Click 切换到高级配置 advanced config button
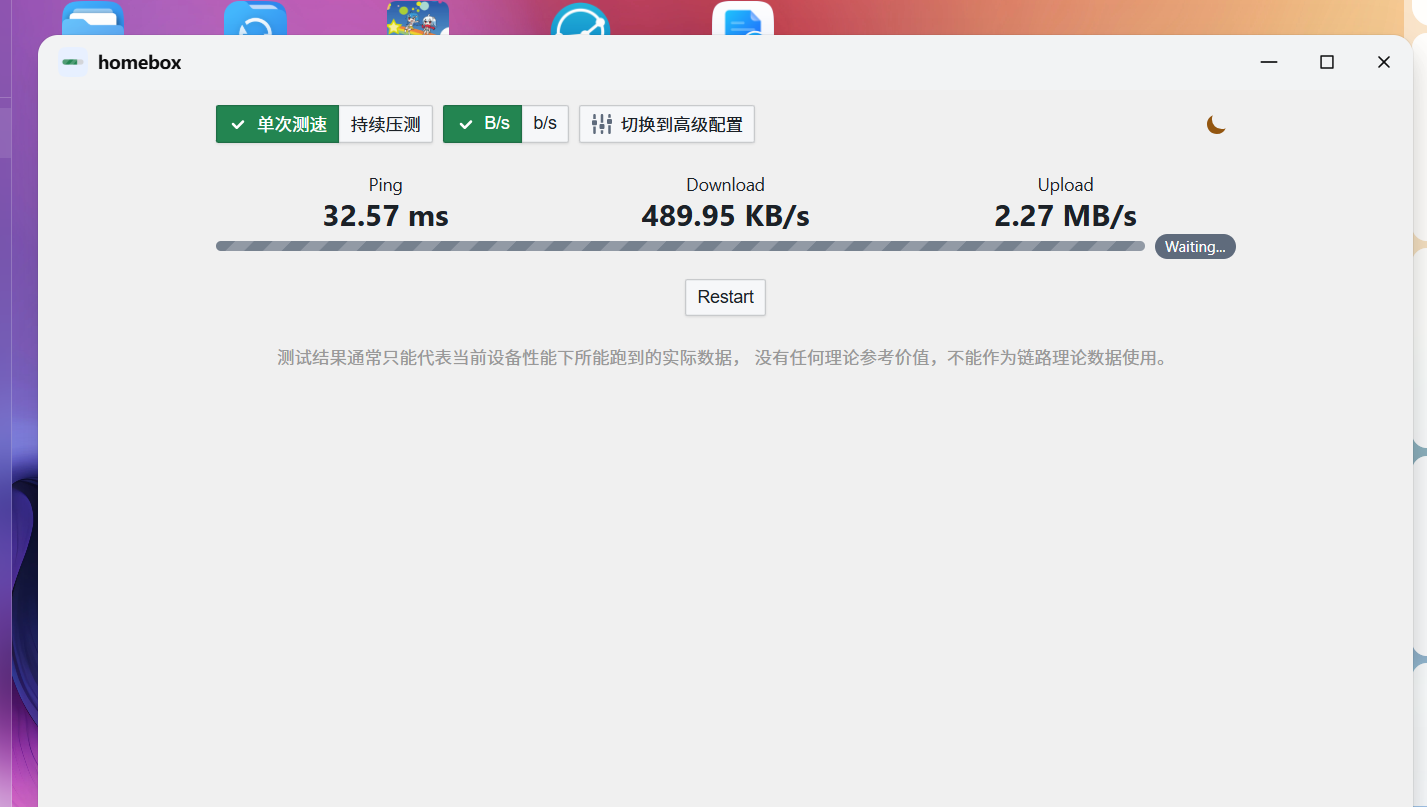Viewport: 1427px width, 807px height. 667,124
